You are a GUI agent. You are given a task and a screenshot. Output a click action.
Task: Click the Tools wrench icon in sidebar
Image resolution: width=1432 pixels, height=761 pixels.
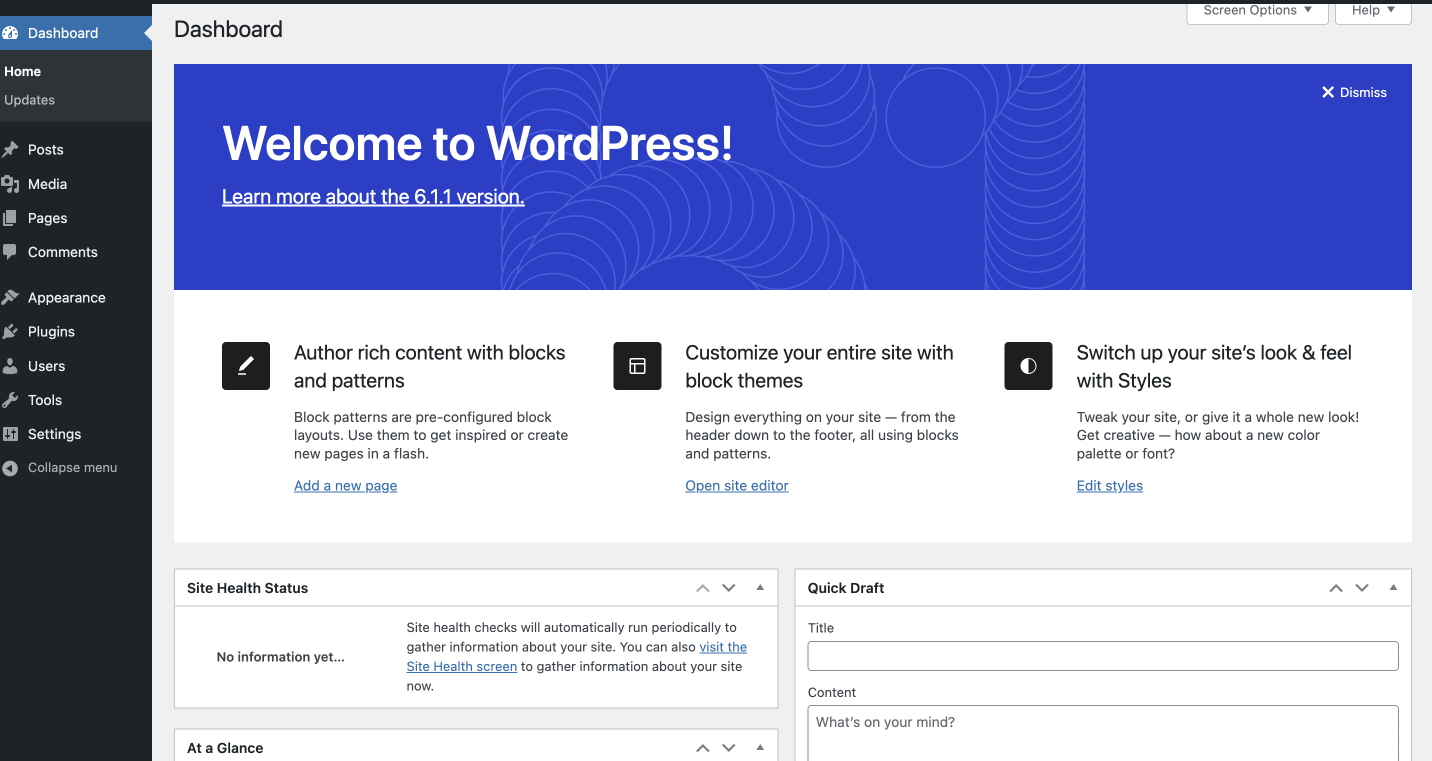pyautogui.click(x=11, y=400)
